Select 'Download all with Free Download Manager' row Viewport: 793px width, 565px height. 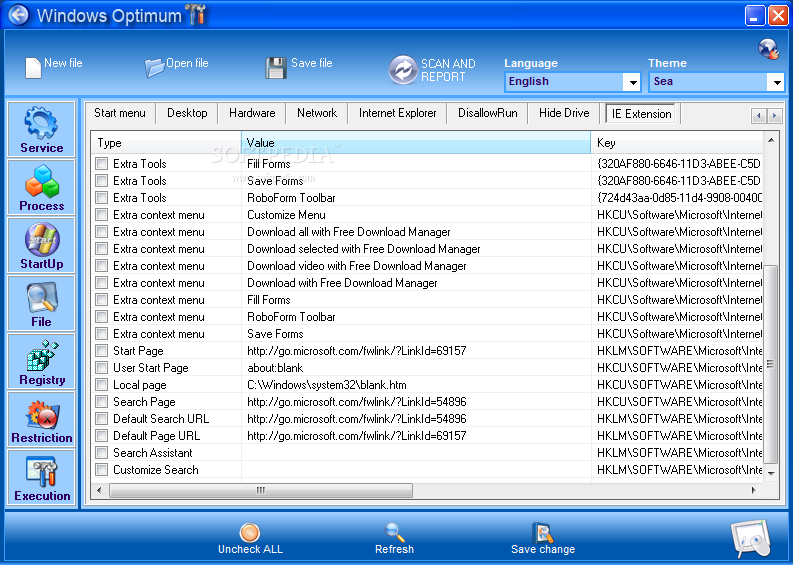[427, 232]
